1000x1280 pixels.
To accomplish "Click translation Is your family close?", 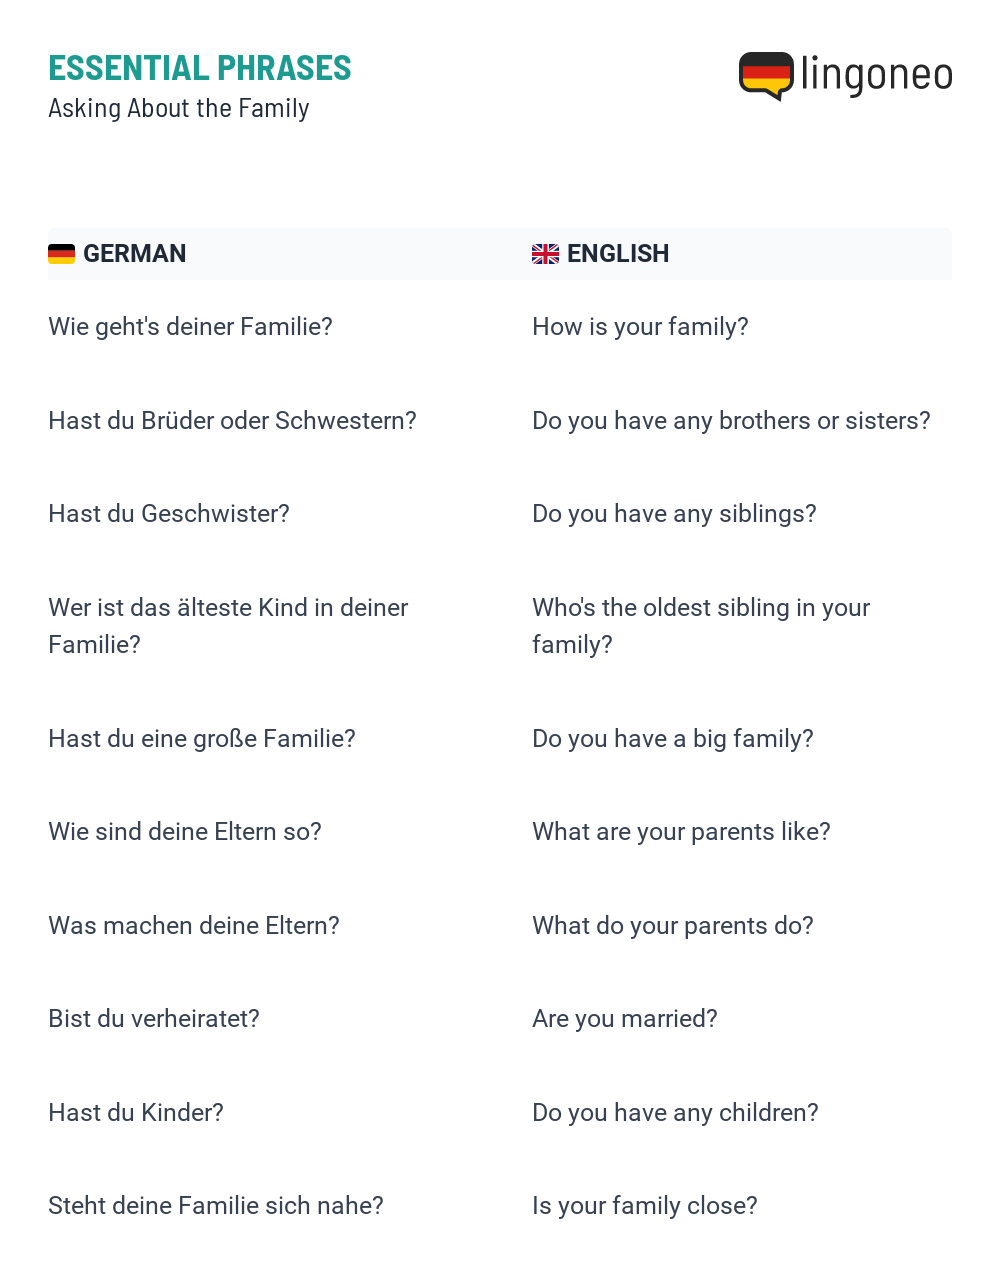I will (645, 1206).
